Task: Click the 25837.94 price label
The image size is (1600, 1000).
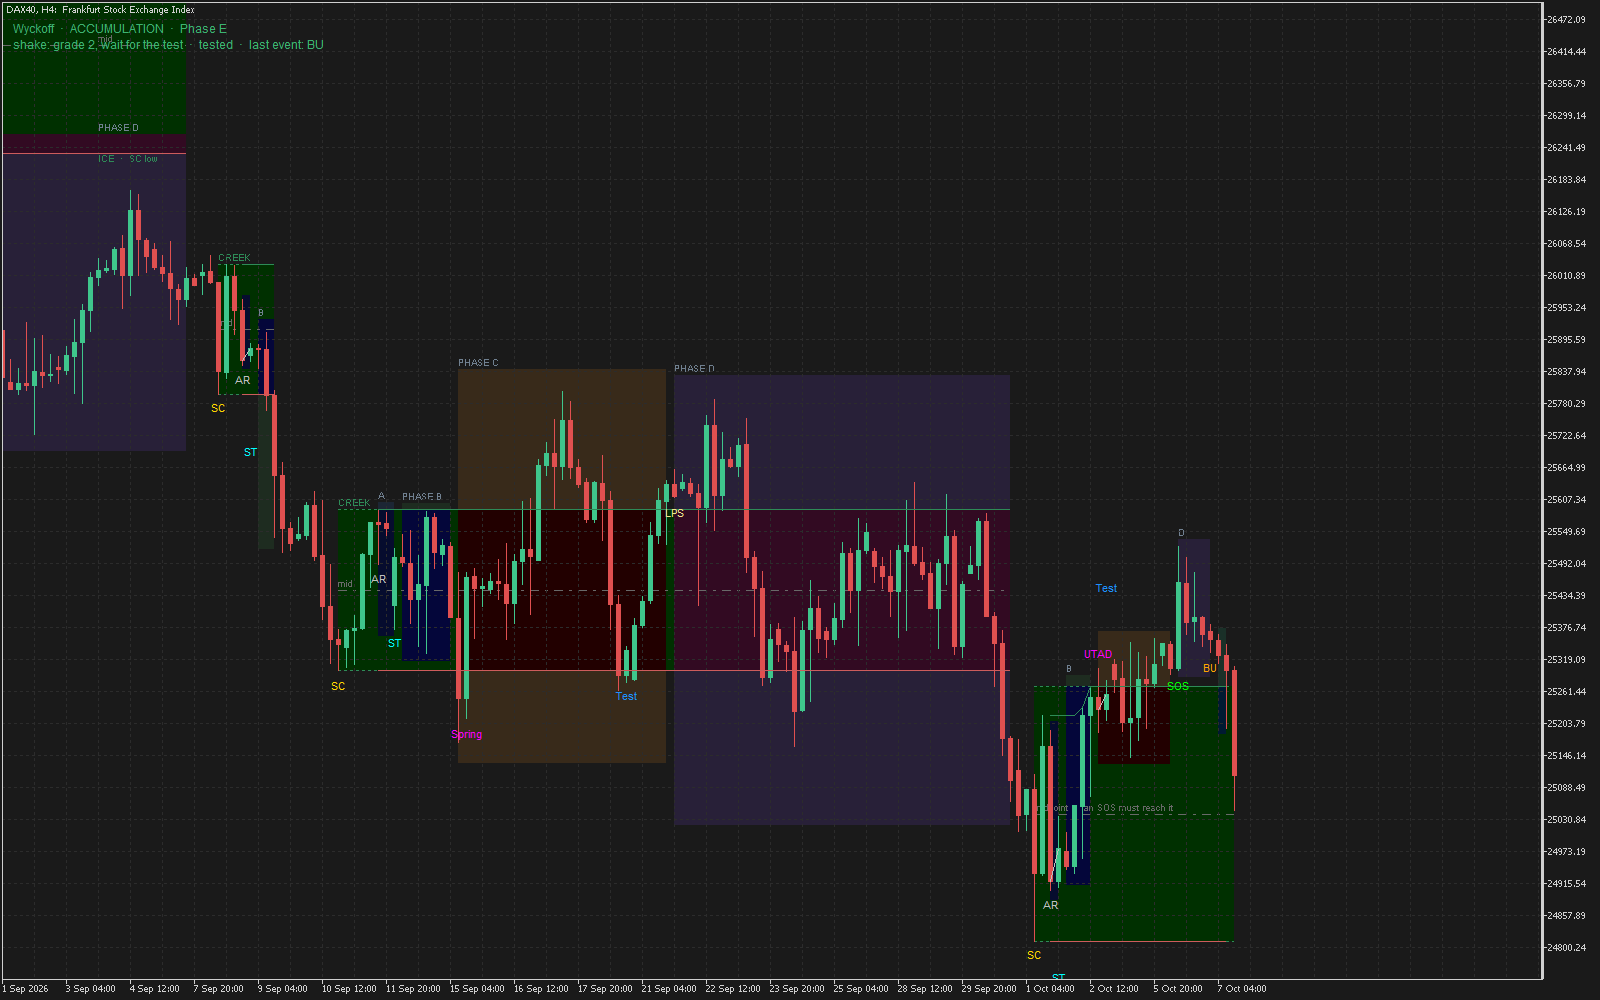Action: [x=1566, y=372]
